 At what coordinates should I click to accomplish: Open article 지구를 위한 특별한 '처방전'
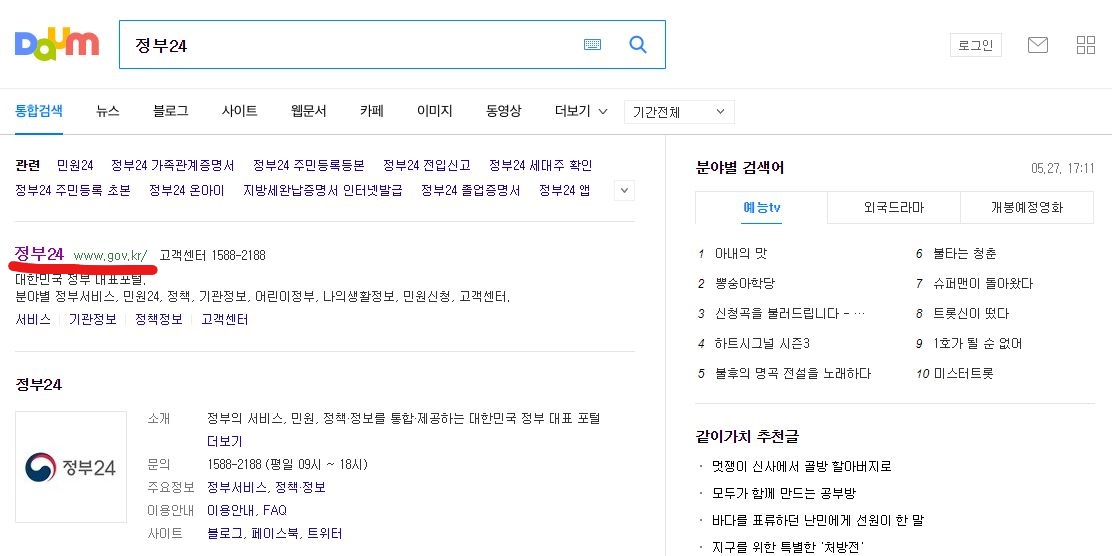788,547
